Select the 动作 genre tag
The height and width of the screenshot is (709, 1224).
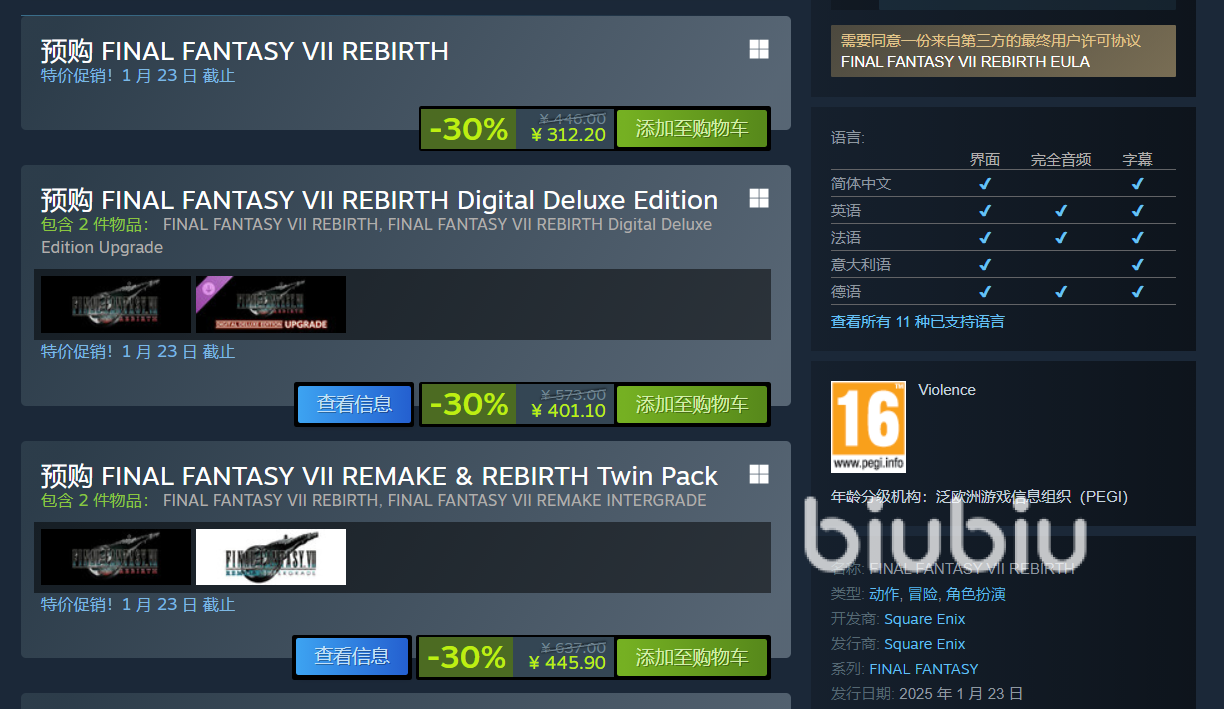[884, 594]
